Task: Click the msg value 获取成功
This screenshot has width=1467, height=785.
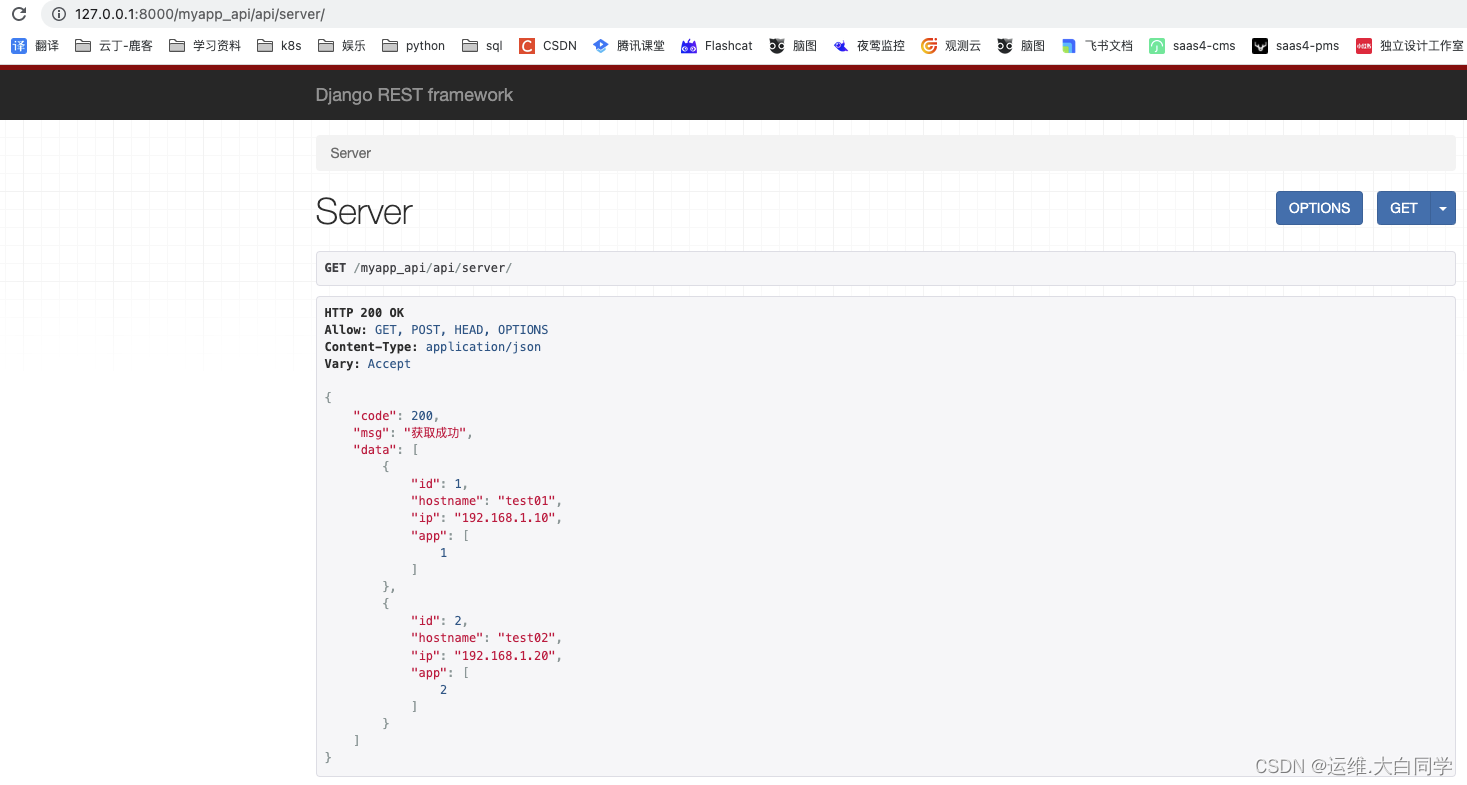Action: (x=435, y=433)
